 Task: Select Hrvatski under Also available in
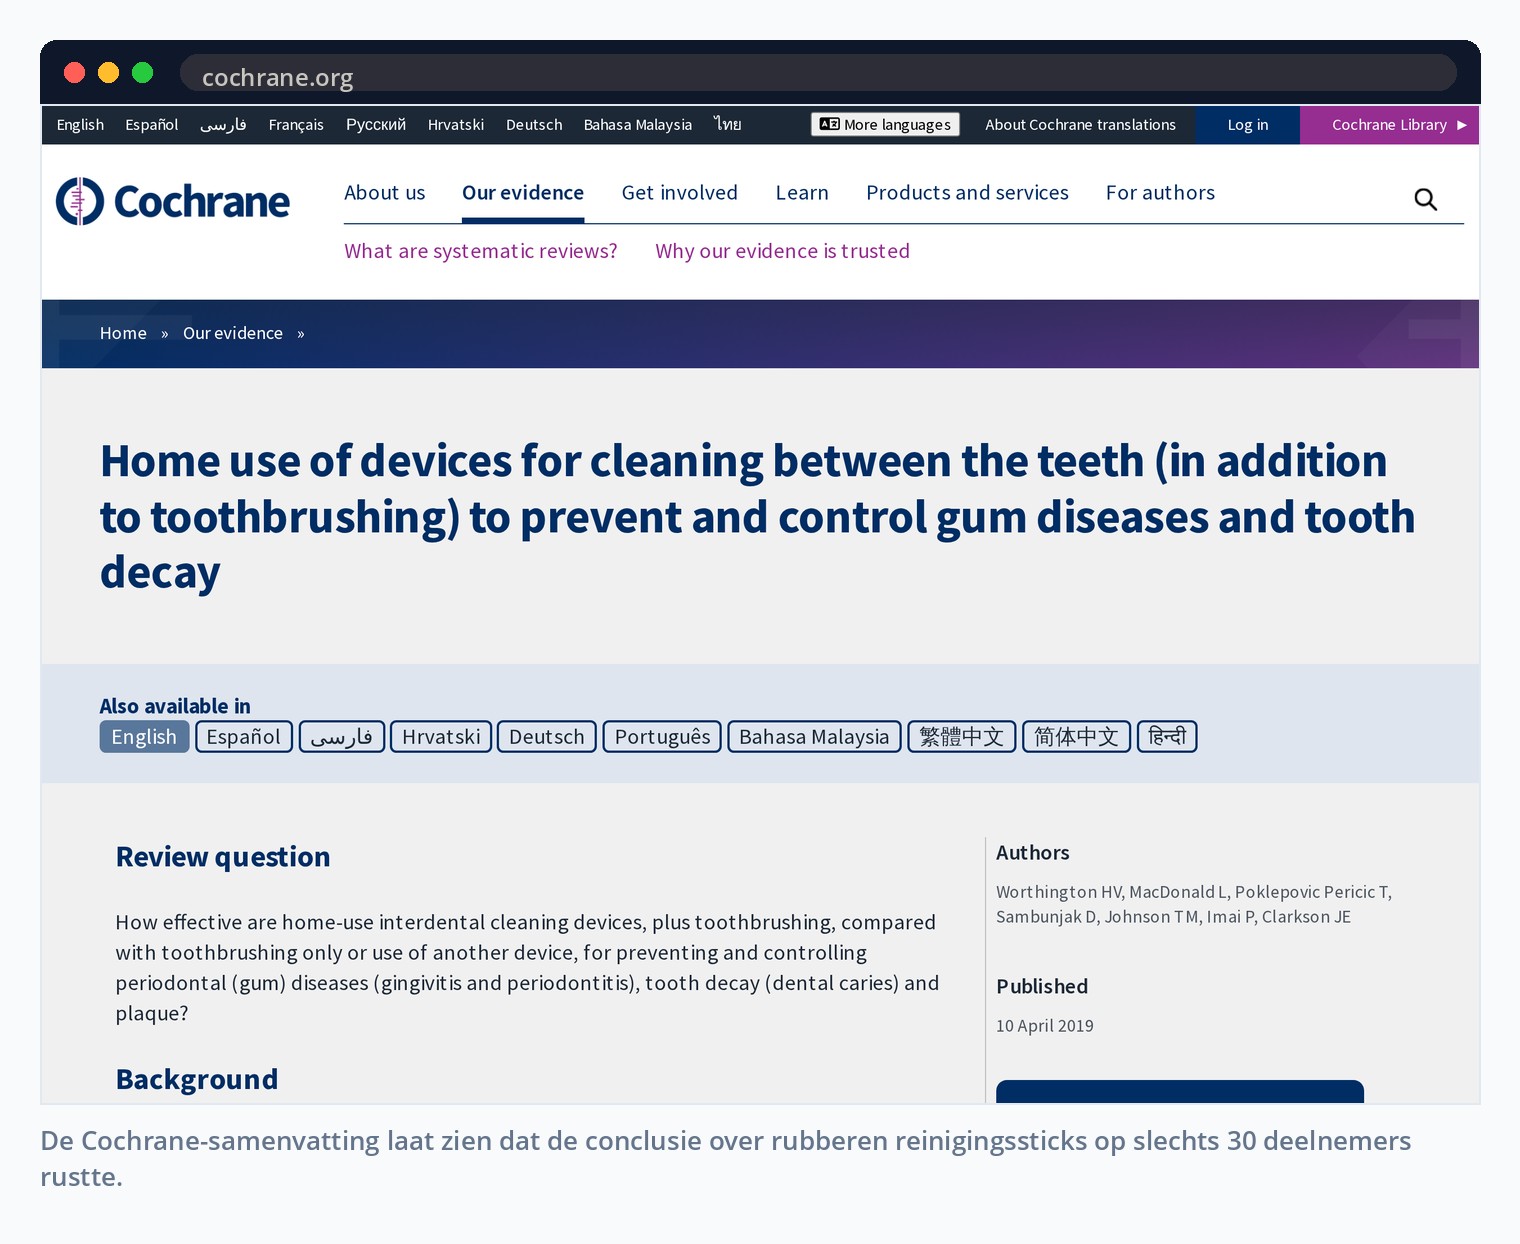(441, 737)
